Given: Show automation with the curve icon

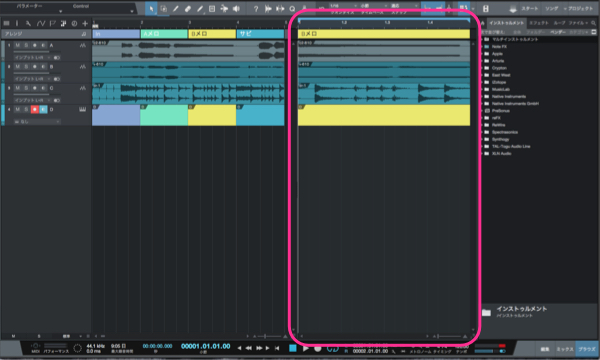Looking at the screenshot, I should click(41, 23).
